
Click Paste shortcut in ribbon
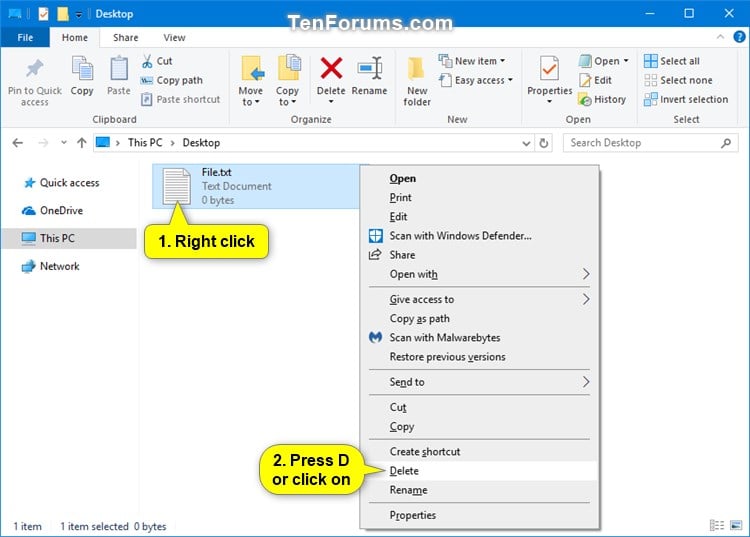point(181,99)
